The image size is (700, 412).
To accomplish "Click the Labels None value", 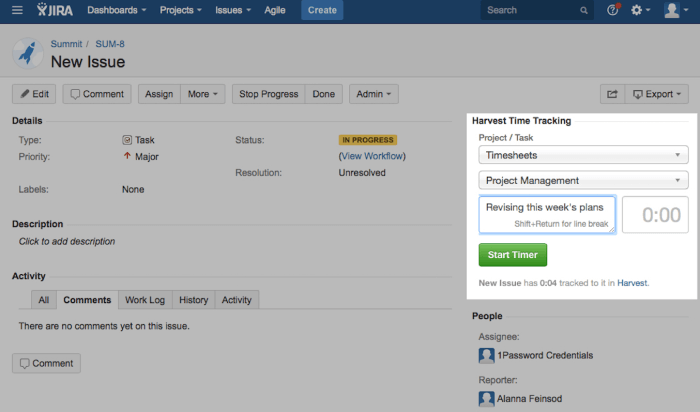I will (x=133, y=189).
